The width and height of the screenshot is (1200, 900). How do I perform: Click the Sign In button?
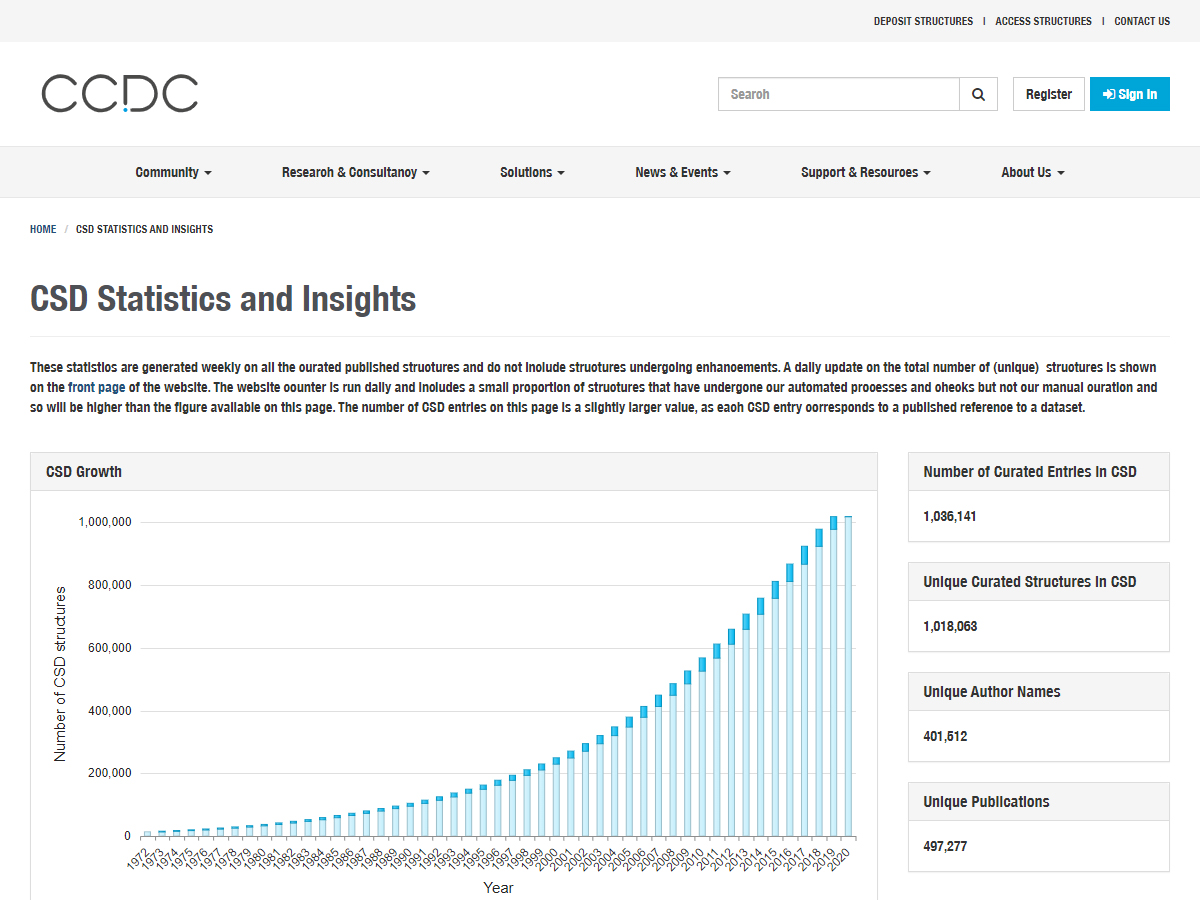1129,94
